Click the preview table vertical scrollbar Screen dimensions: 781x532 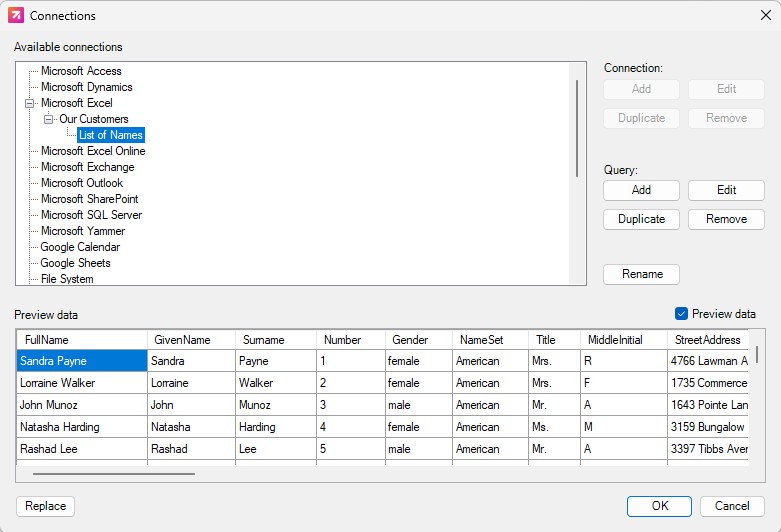click(x=757, y=354)
